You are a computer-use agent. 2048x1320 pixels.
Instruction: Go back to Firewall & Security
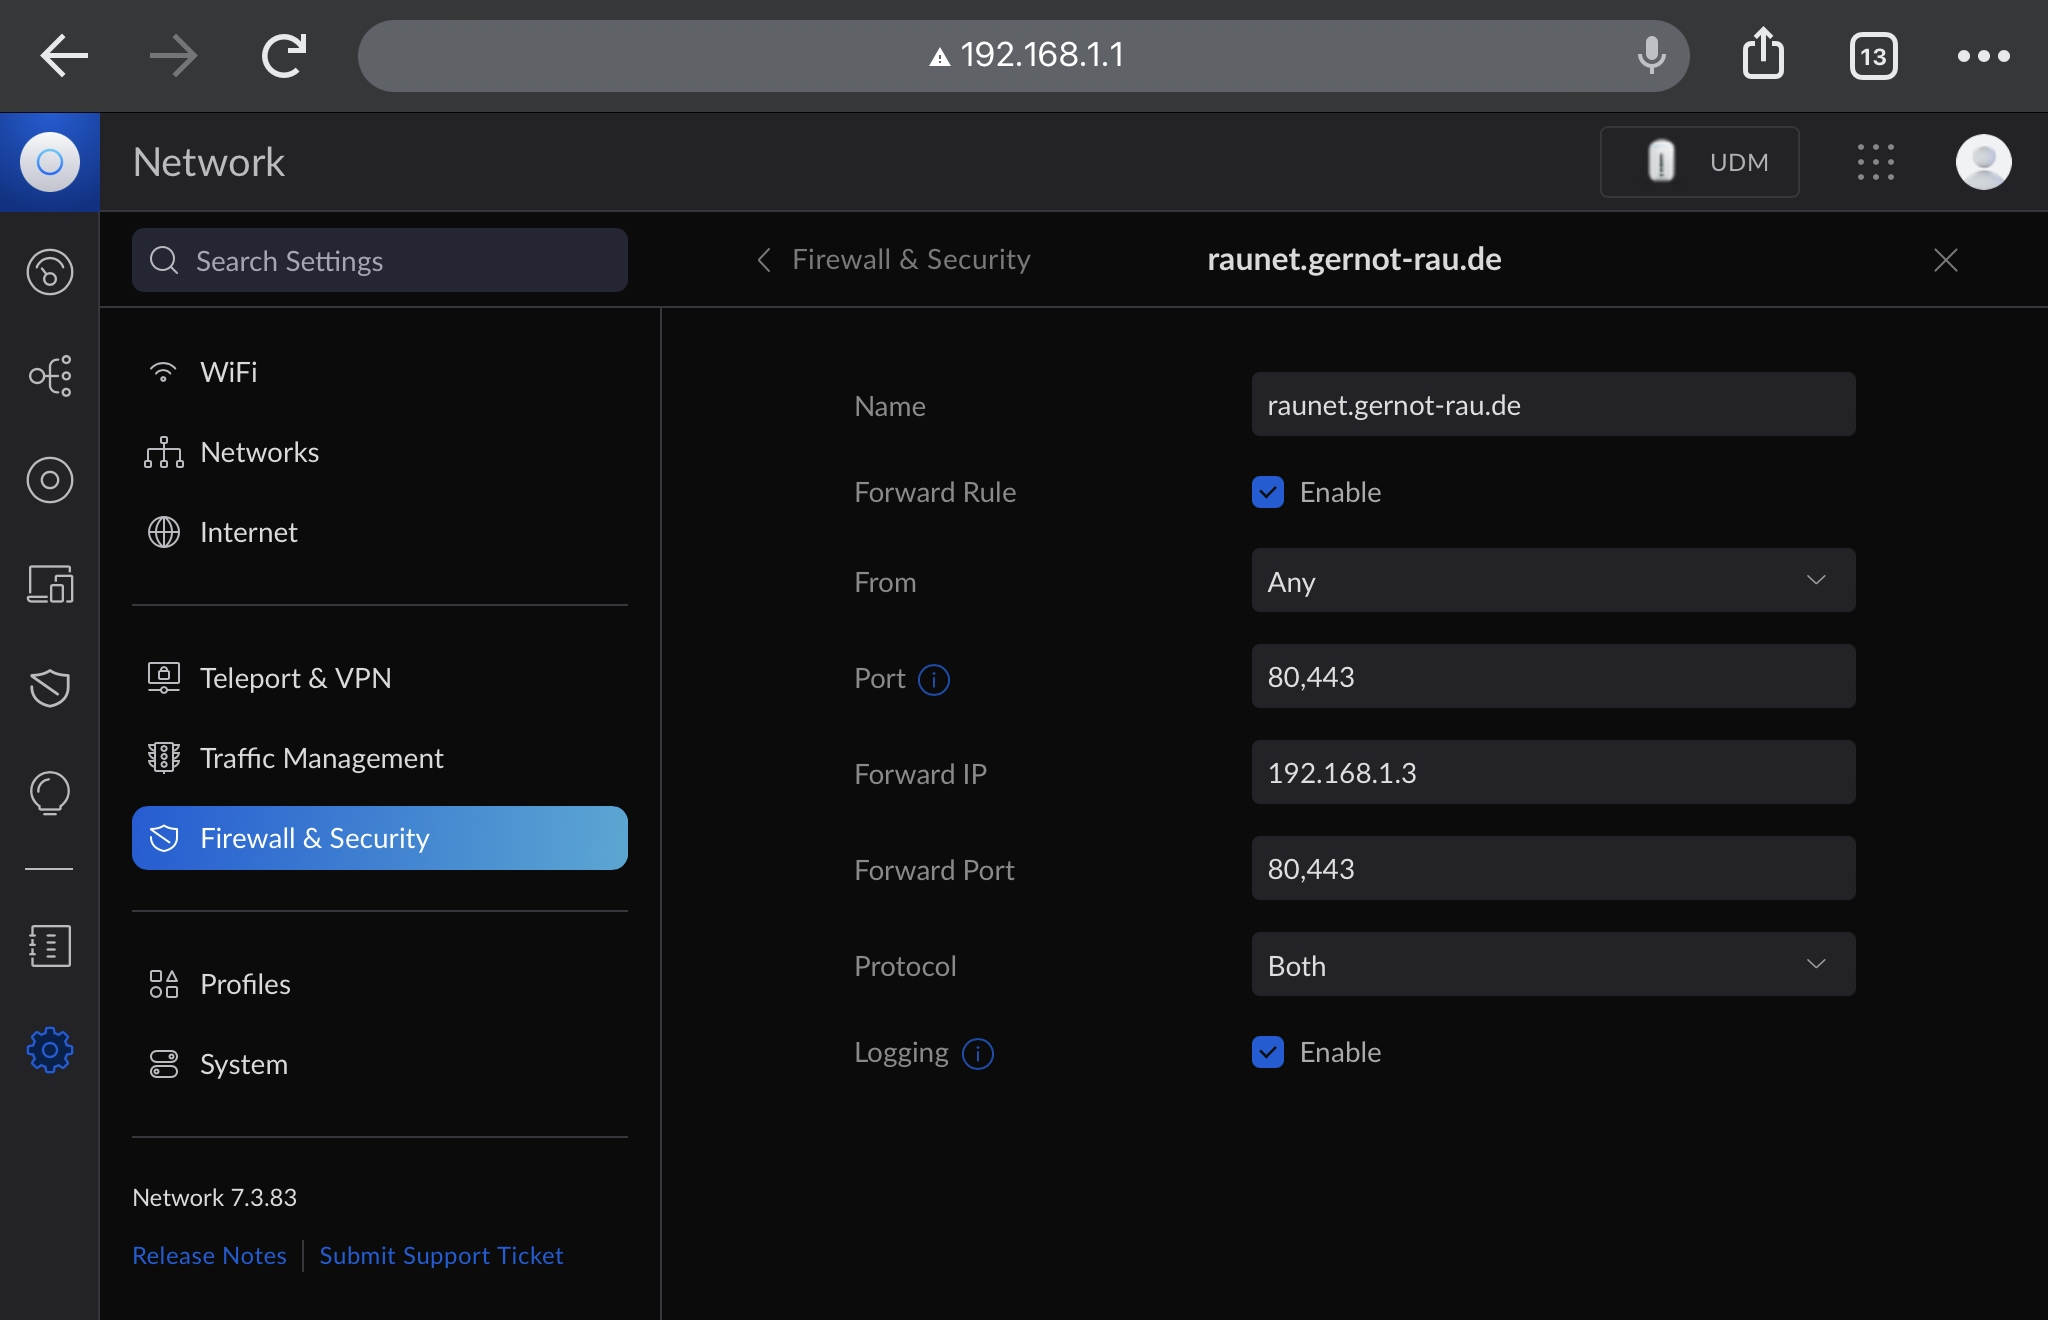pyautogui.click(x=892, y=260)
